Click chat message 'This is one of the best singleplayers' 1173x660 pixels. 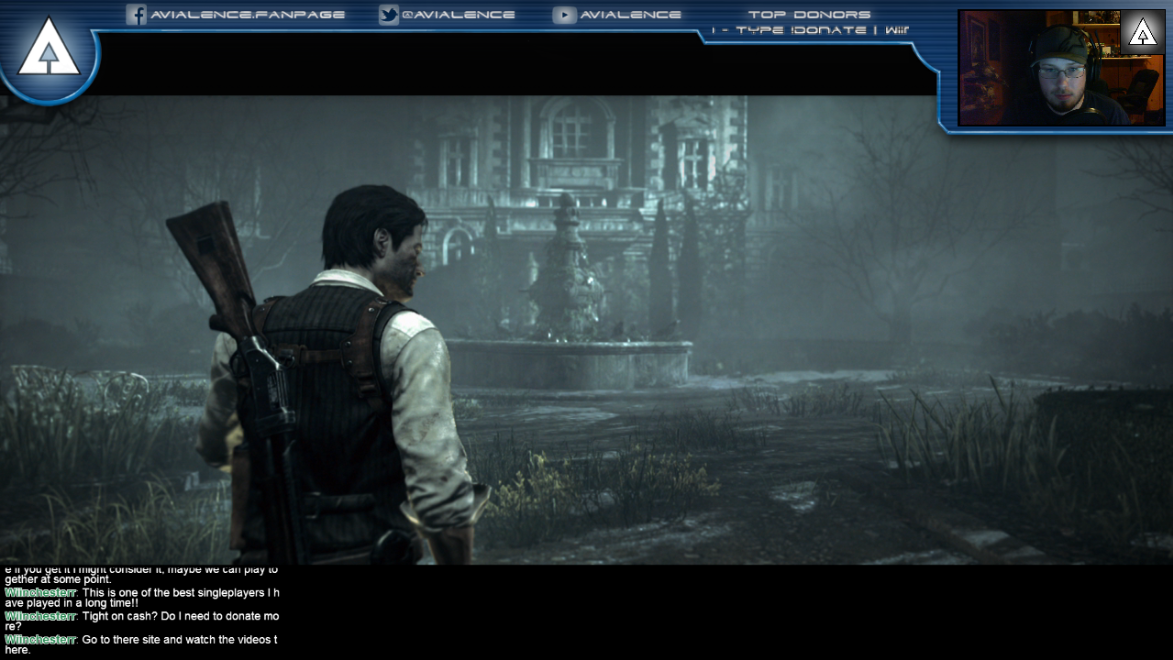coord(142,598)
